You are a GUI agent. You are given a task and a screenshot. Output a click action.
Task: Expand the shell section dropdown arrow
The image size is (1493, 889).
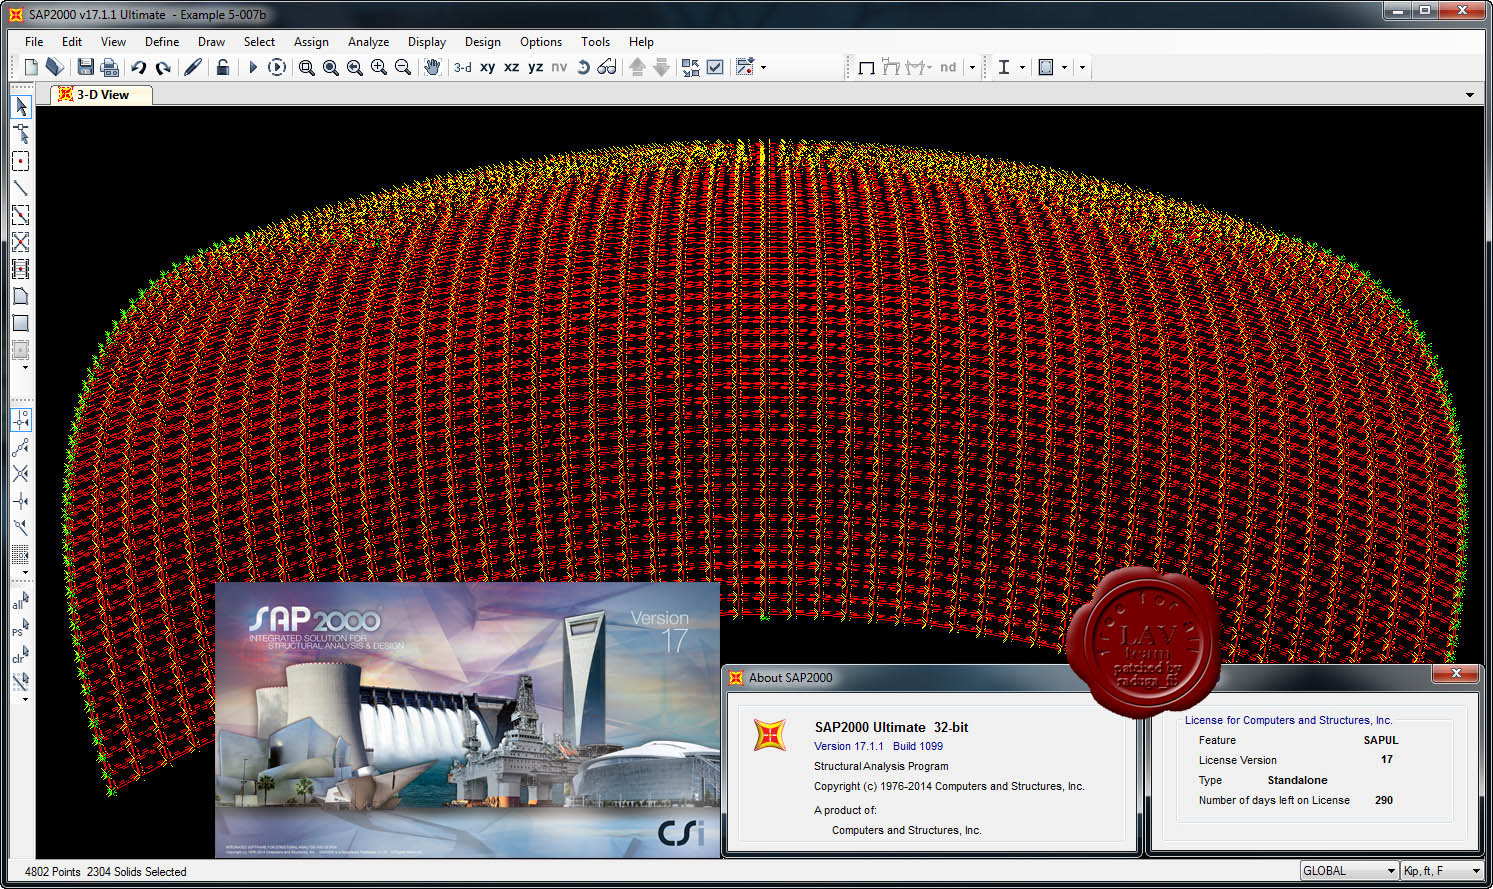point(1064,68)
